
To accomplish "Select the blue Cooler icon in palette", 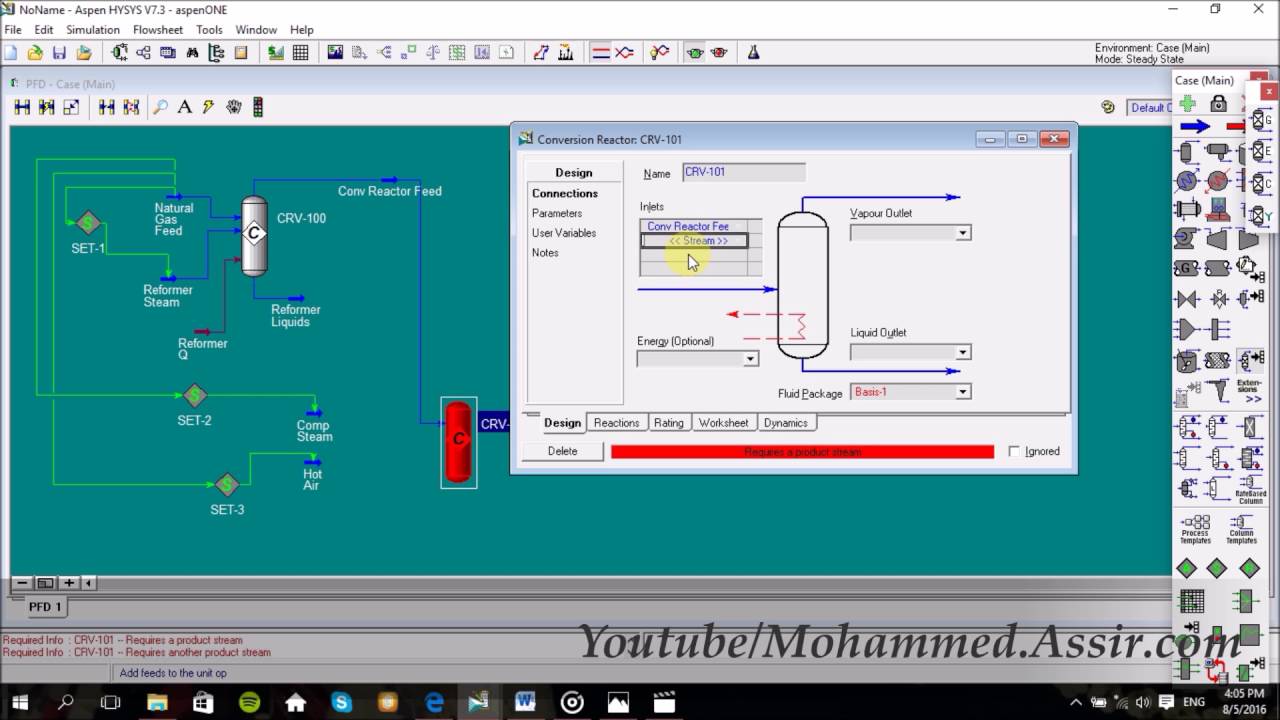I will (x=1187, y=181).
